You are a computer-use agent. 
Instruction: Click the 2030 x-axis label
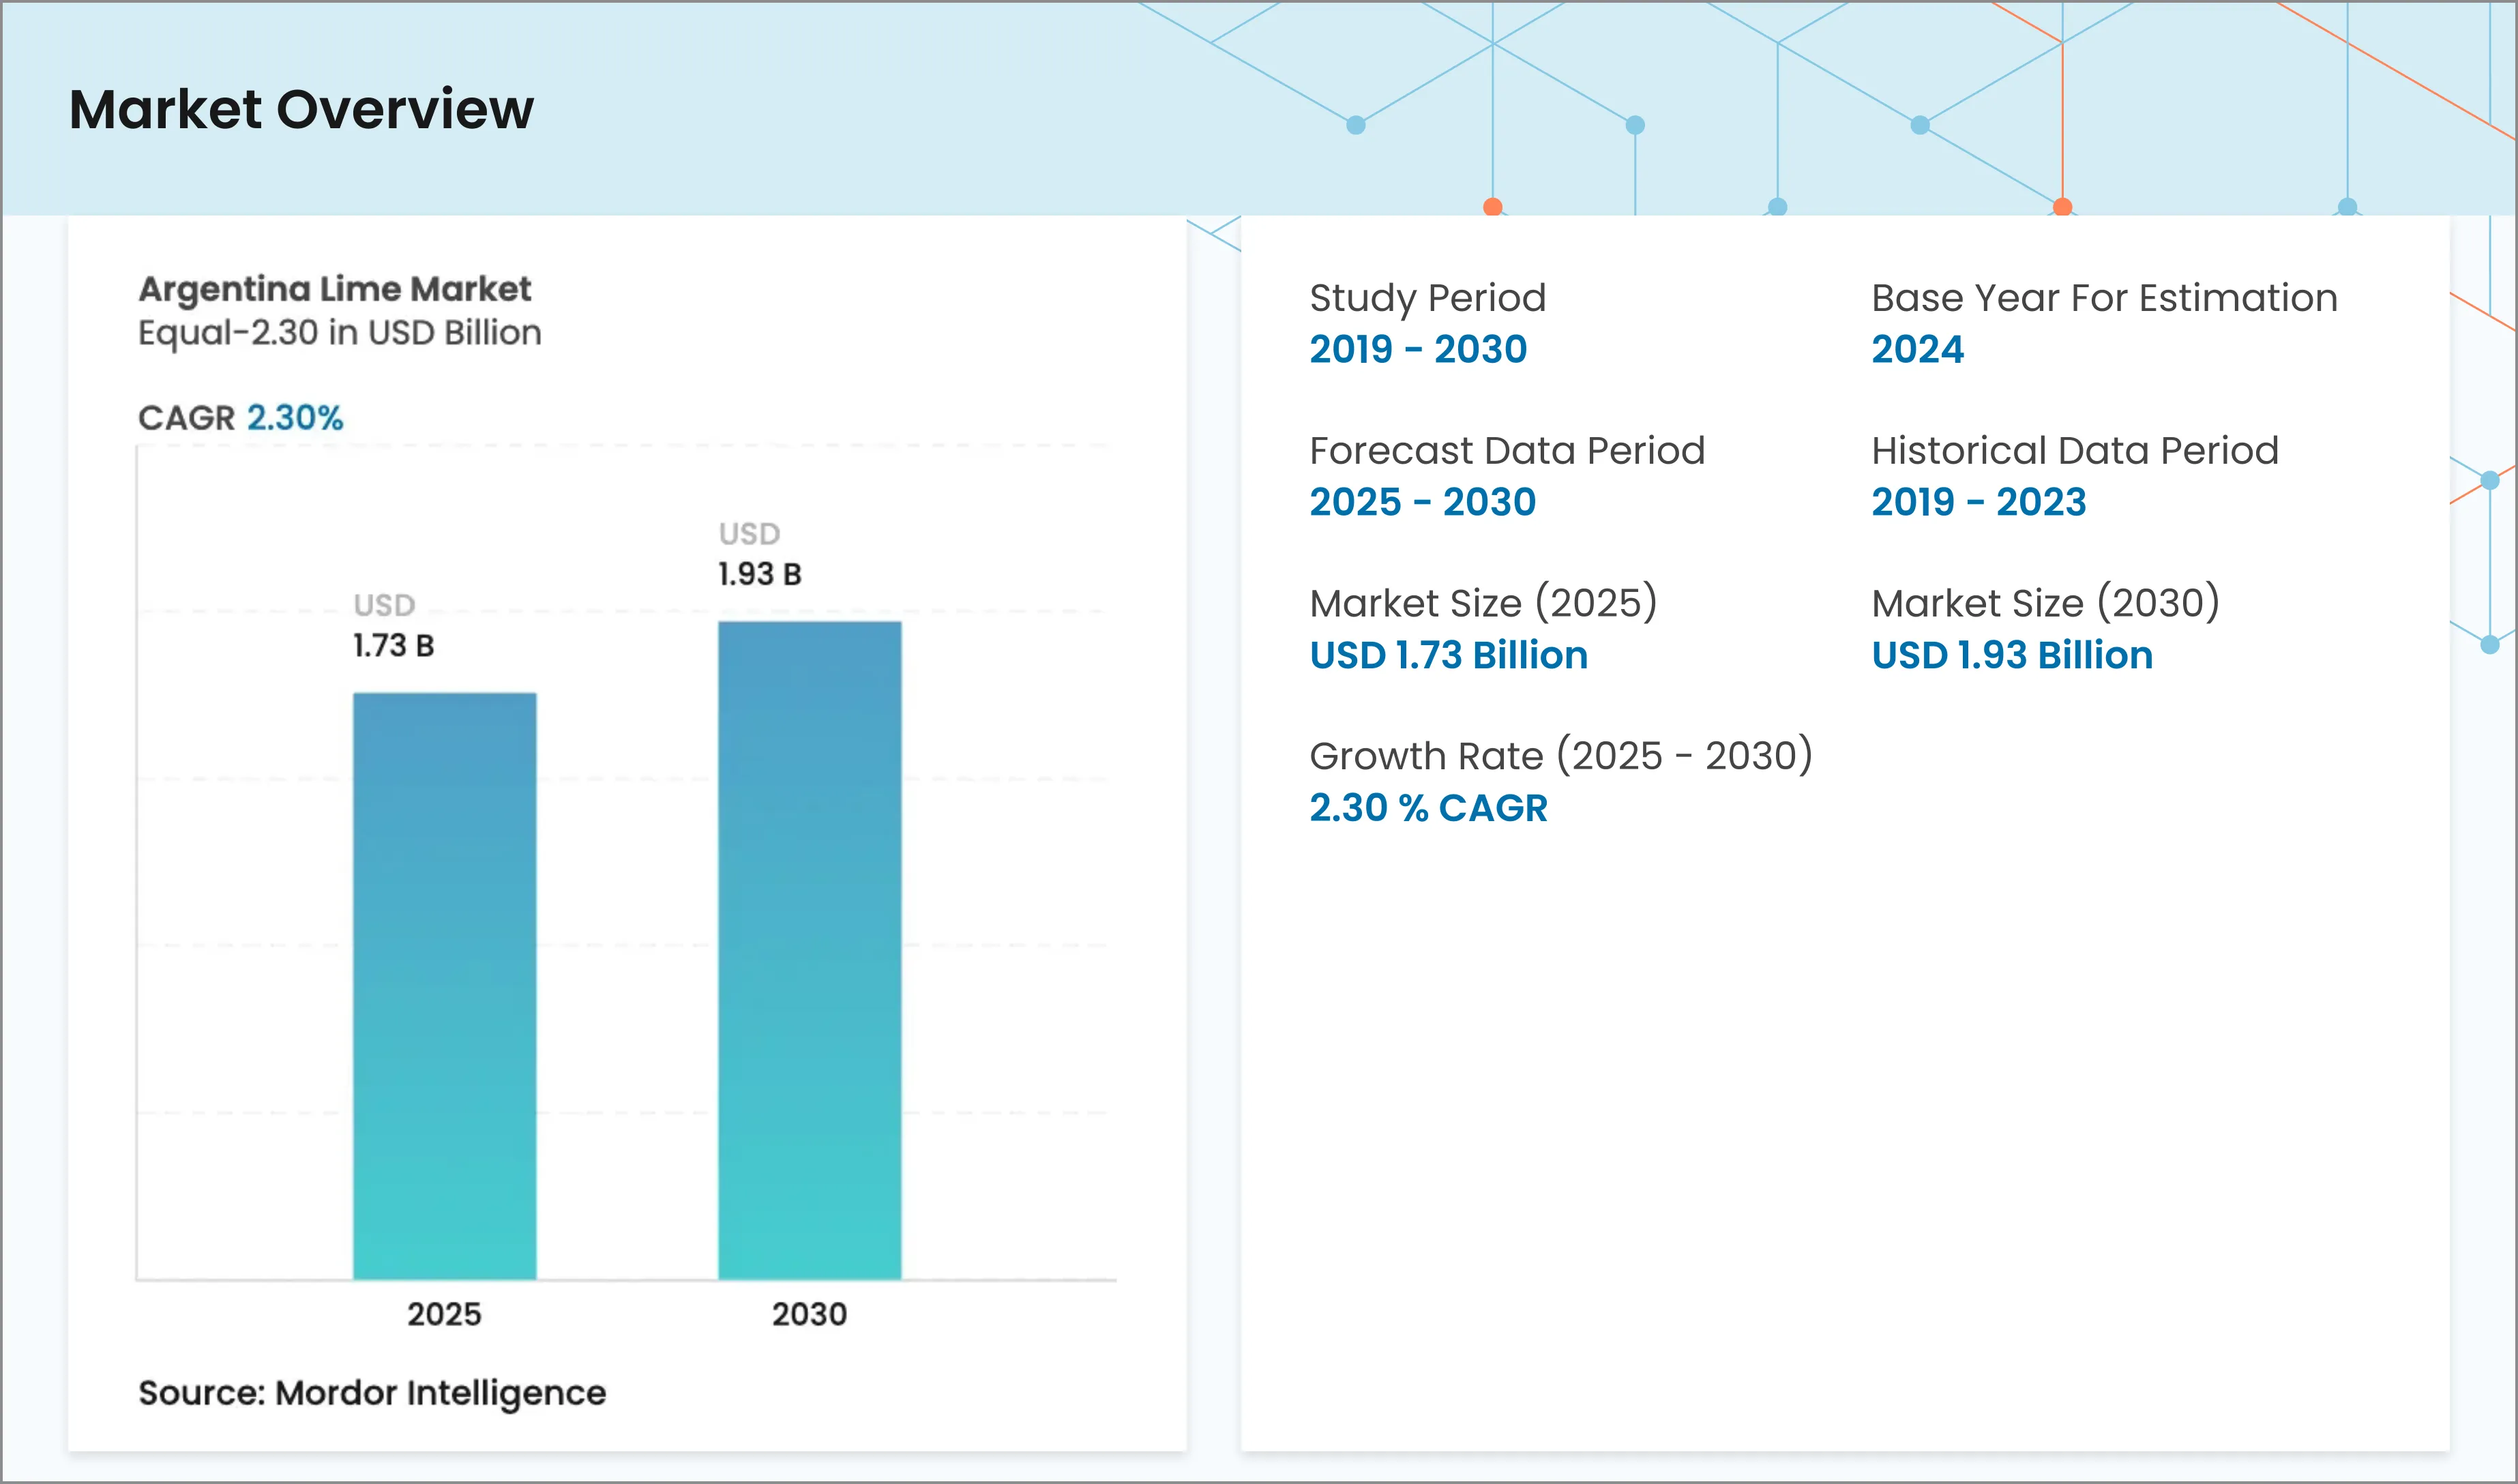[809, 1313]
